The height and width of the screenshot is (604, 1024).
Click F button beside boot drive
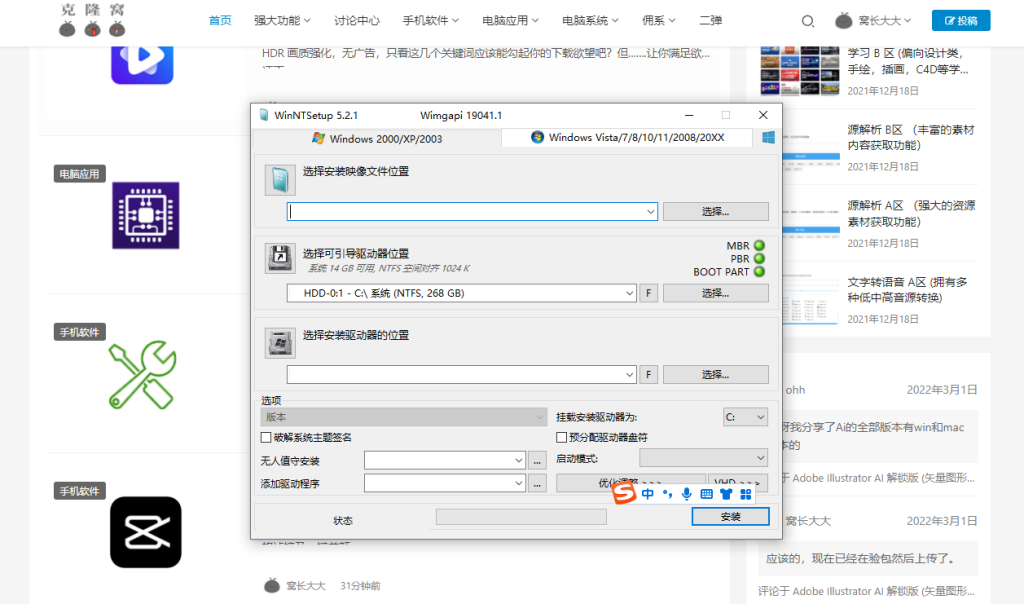pos(648,293)
